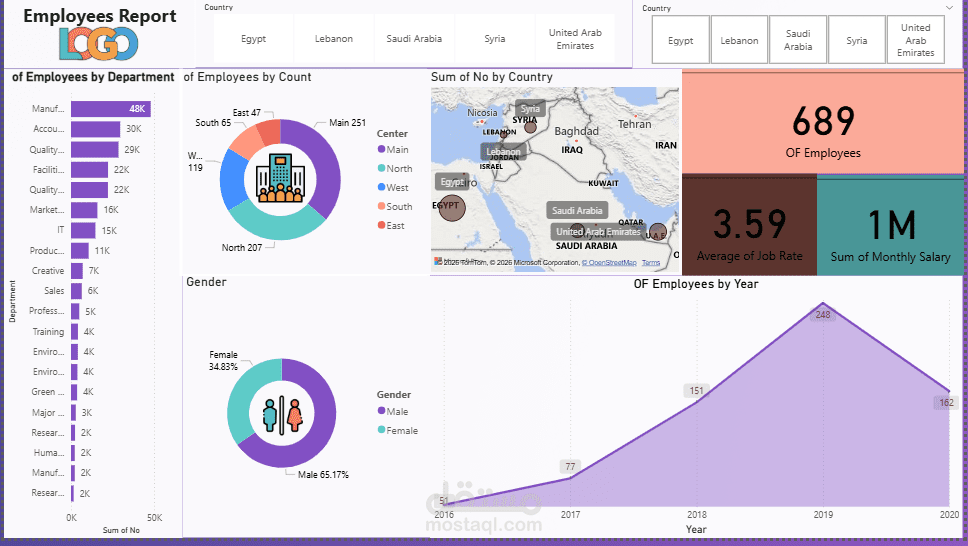Click the 3.59 Average of Job Rate card
Screen dimensions: 968x546
click(749, 225)
